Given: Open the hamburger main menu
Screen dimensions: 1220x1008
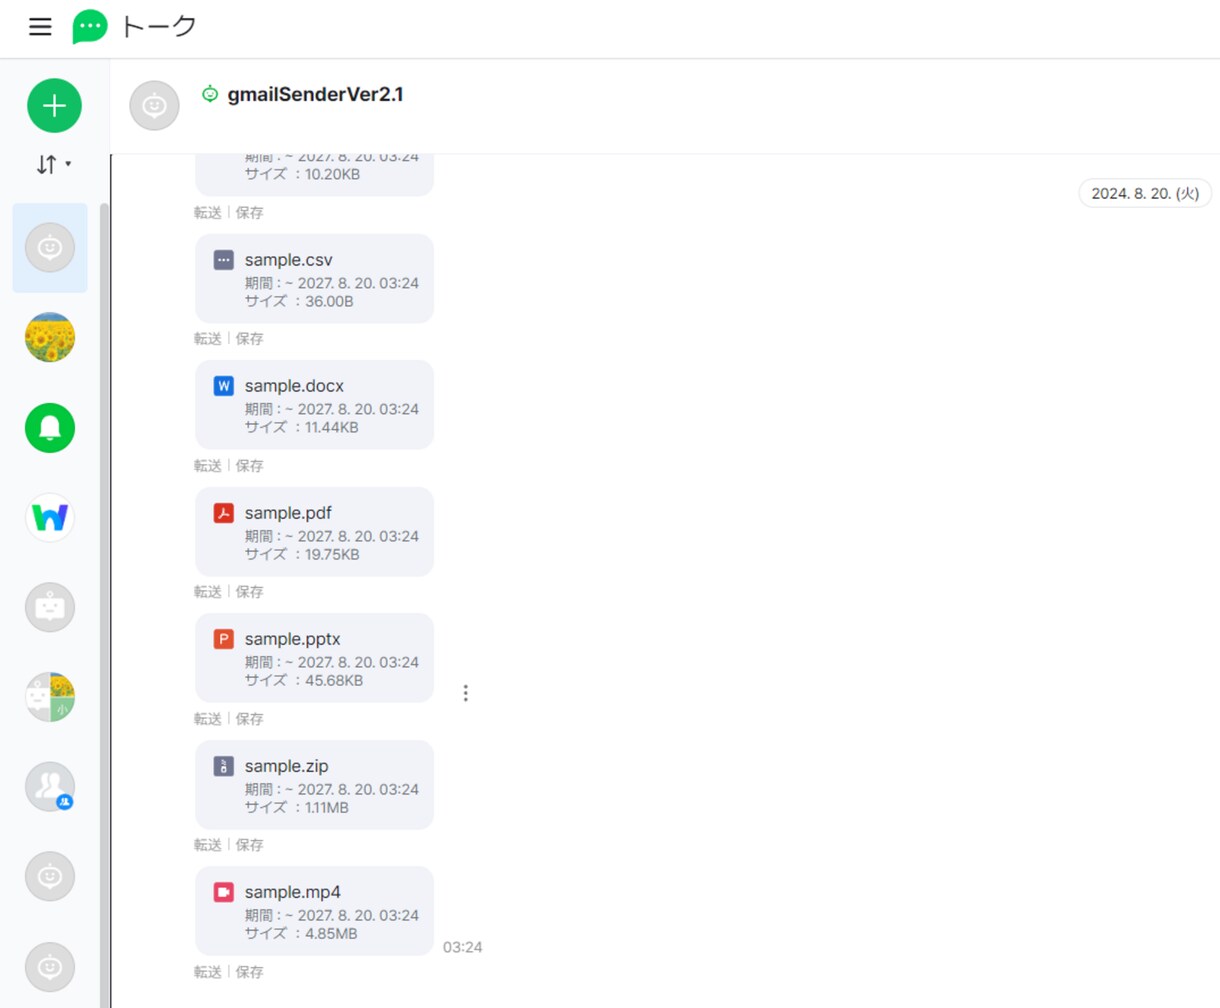Looking at the screenshot, I should [40, 27].
